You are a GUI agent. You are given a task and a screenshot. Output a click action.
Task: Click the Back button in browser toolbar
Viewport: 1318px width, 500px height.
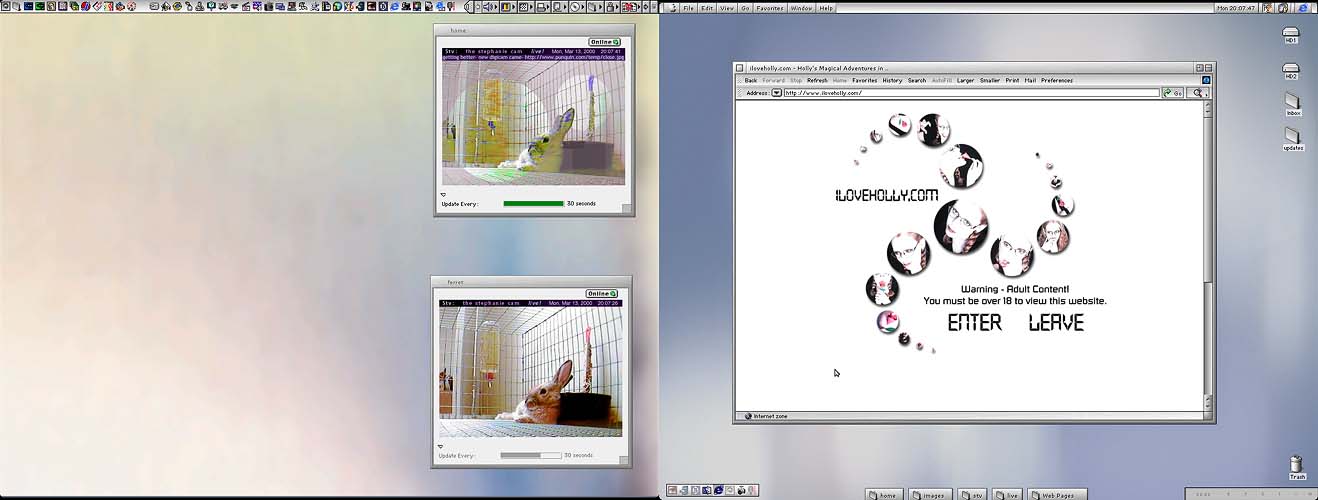point(750,80)
